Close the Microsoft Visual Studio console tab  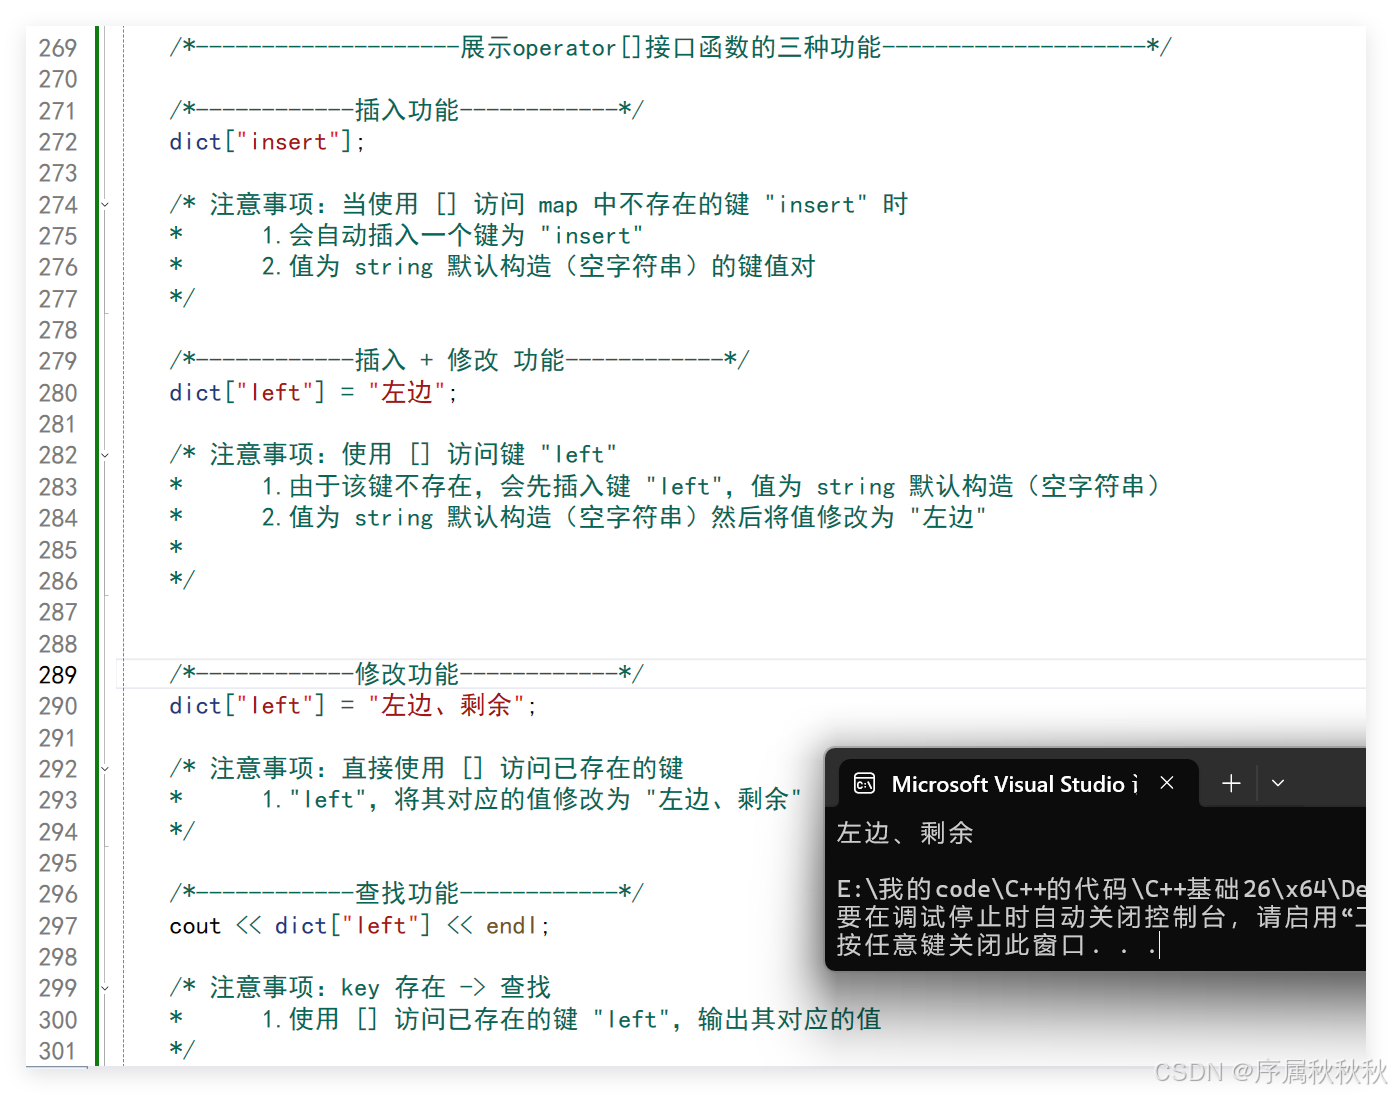click(x=1166, y=783)
